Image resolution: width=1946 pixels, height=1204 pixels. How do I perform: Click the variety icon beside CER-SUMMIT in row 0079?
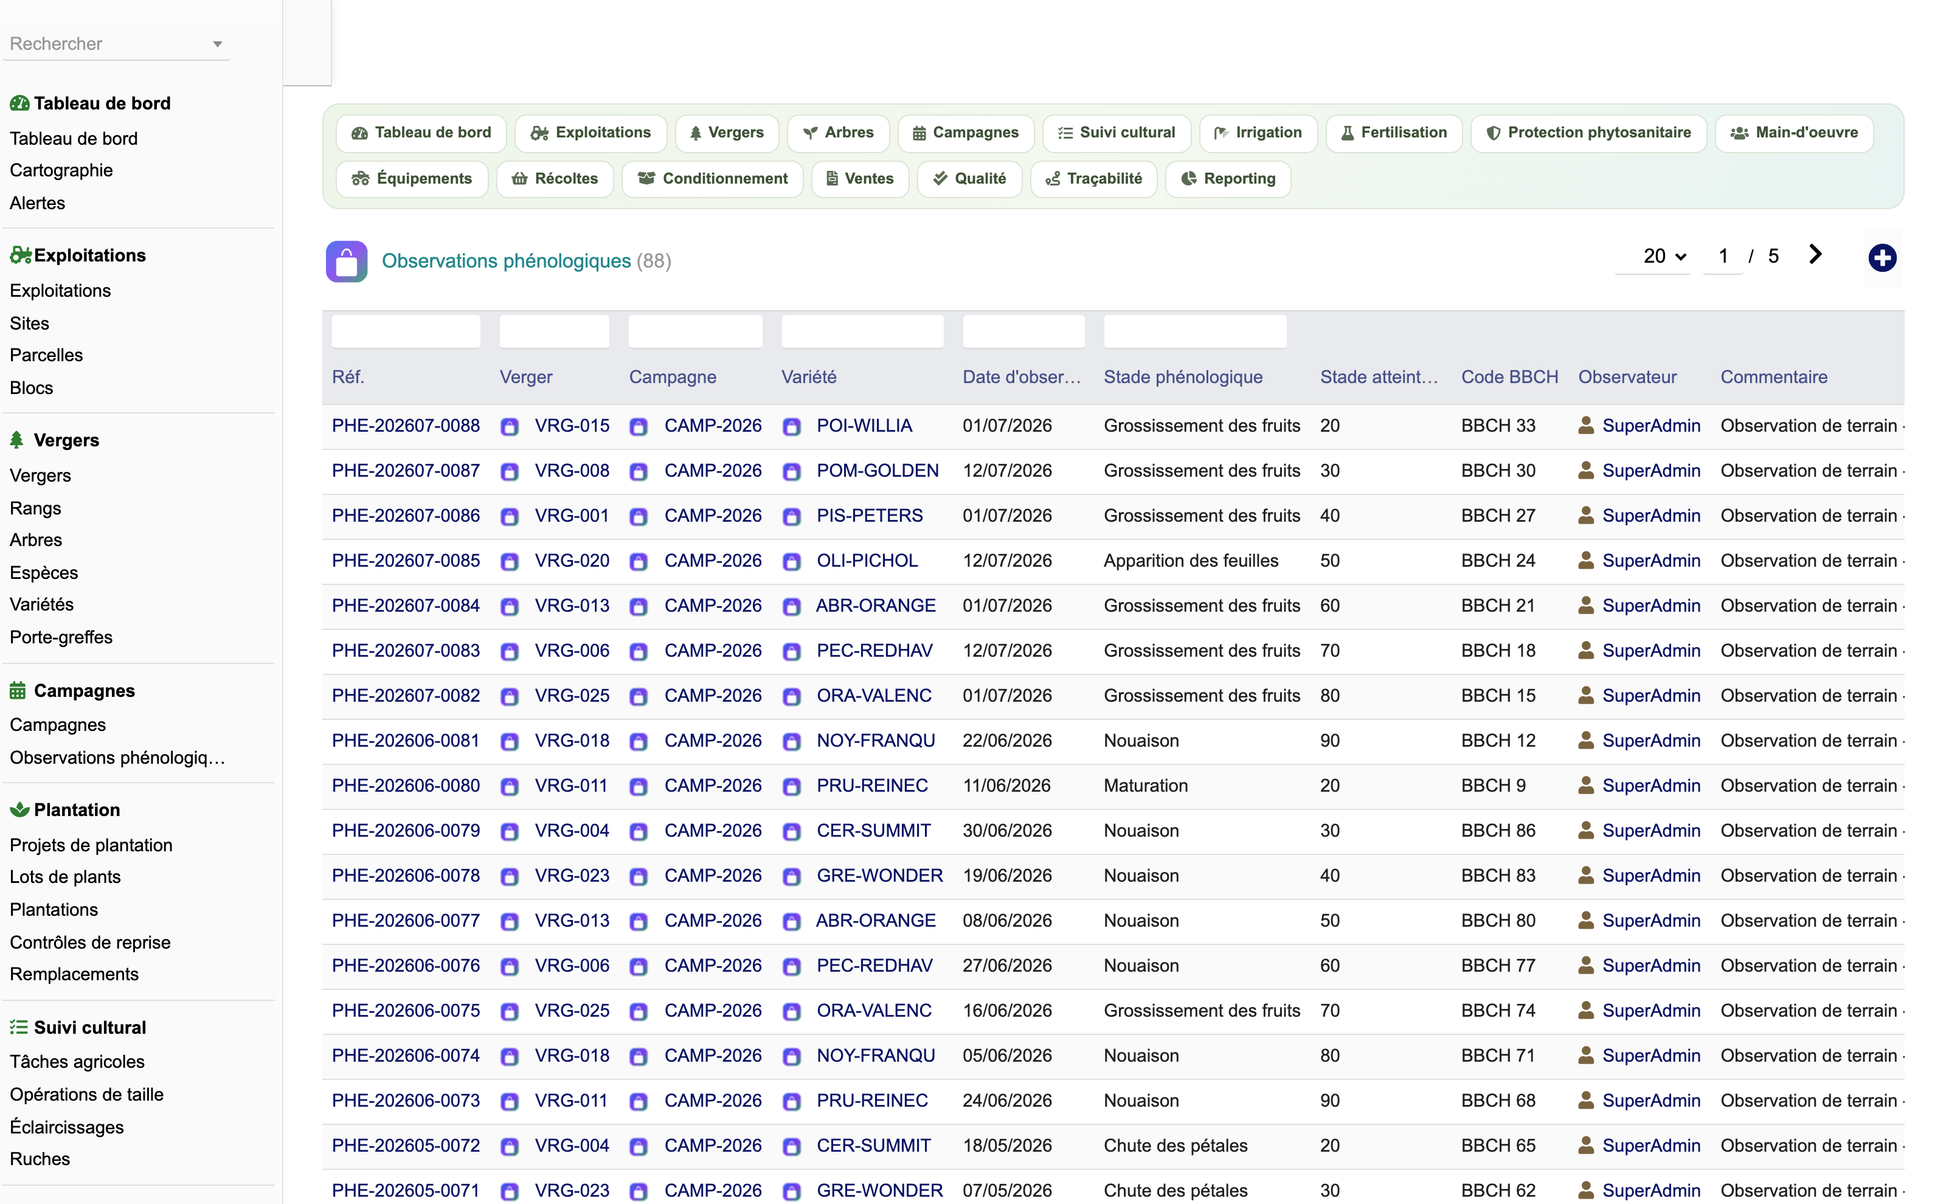[x=792, y=832]
